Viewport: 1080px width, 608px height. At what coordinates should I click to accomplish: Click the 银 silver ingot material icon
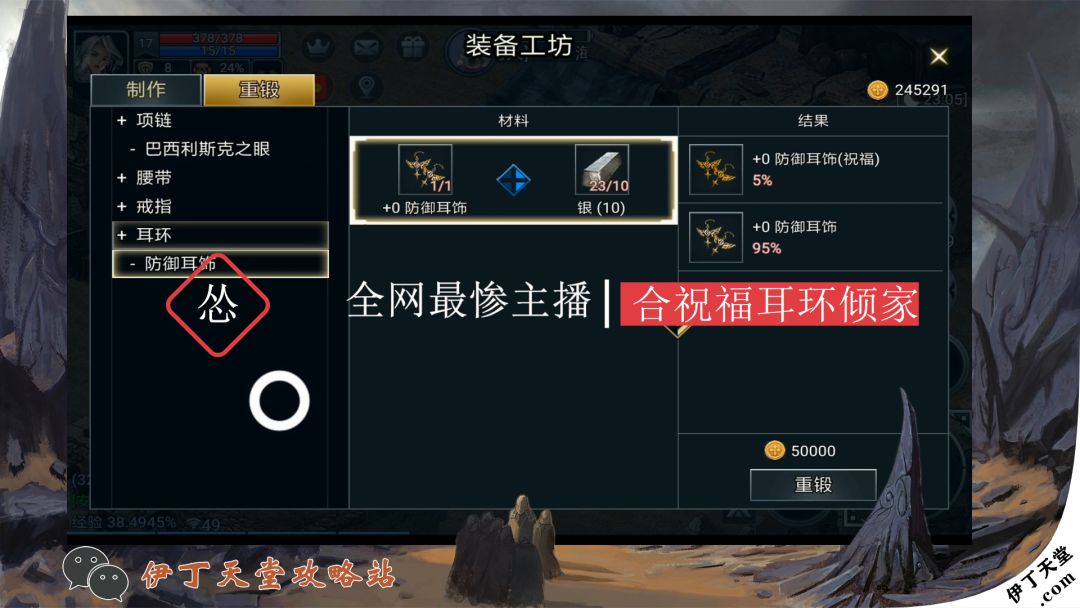point(601,169)
